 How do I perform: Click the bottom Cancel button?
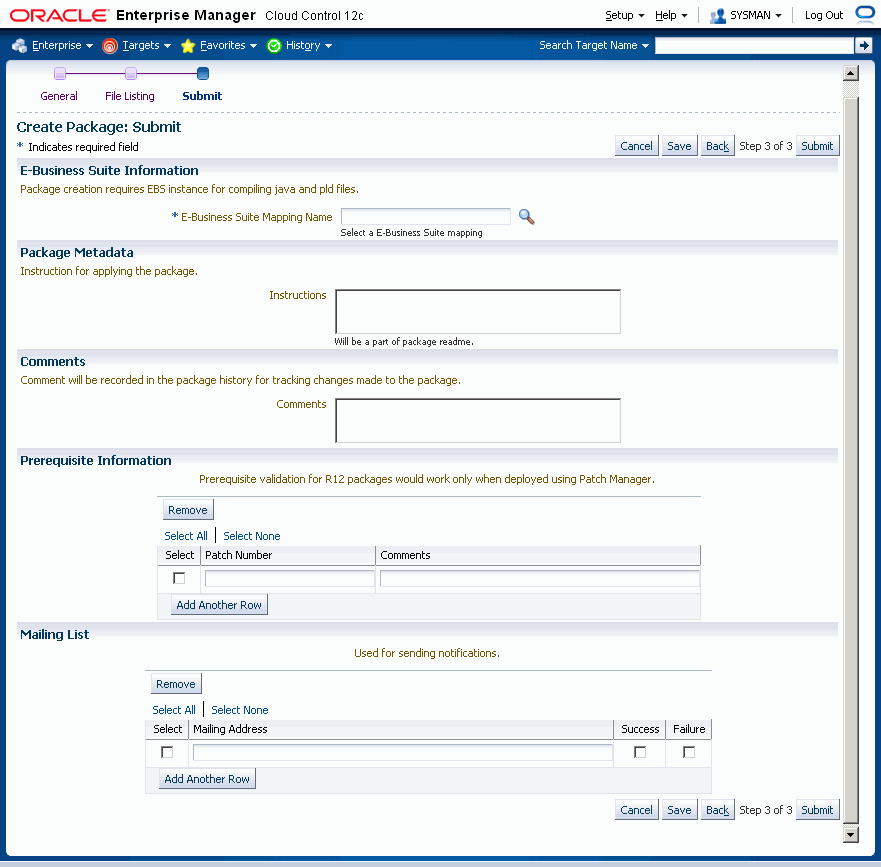(x=637, y=810)
